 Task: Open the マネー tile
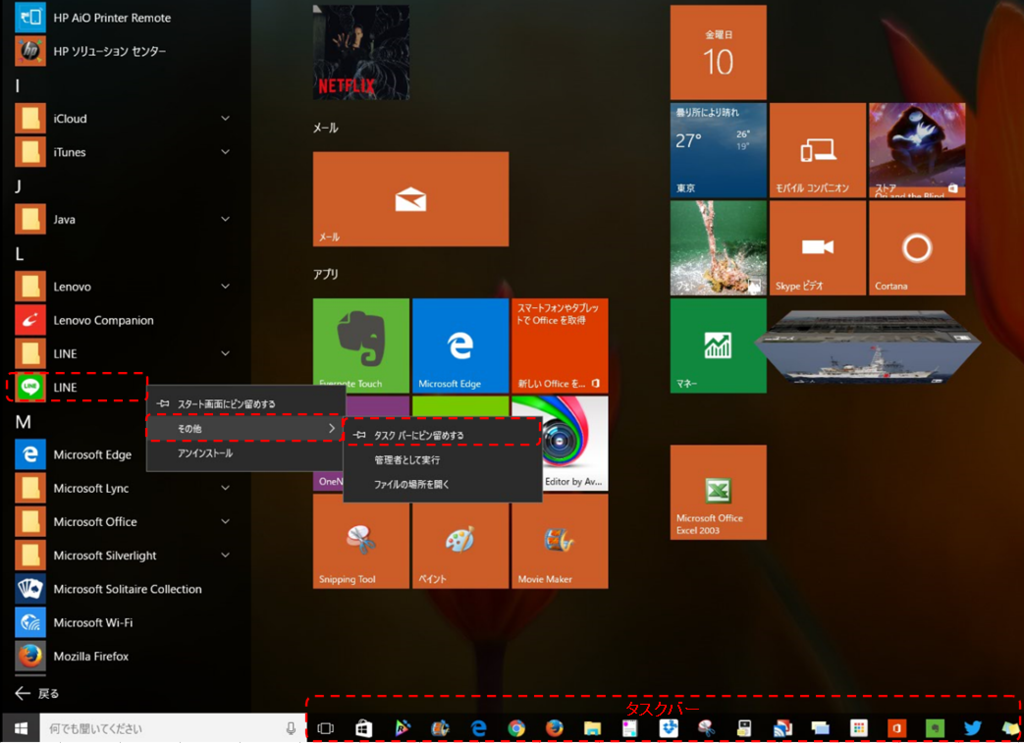point(718,345)
